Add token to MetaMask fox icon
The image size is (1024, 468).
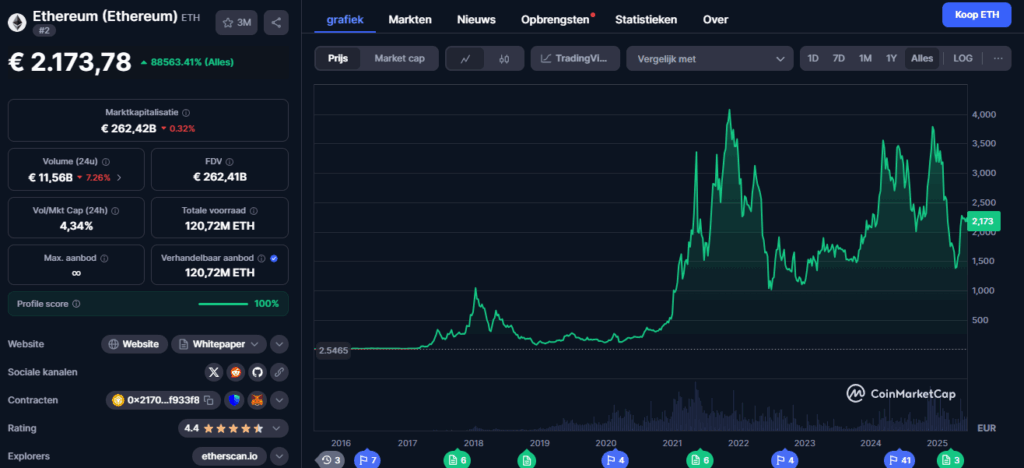(258, 400)
